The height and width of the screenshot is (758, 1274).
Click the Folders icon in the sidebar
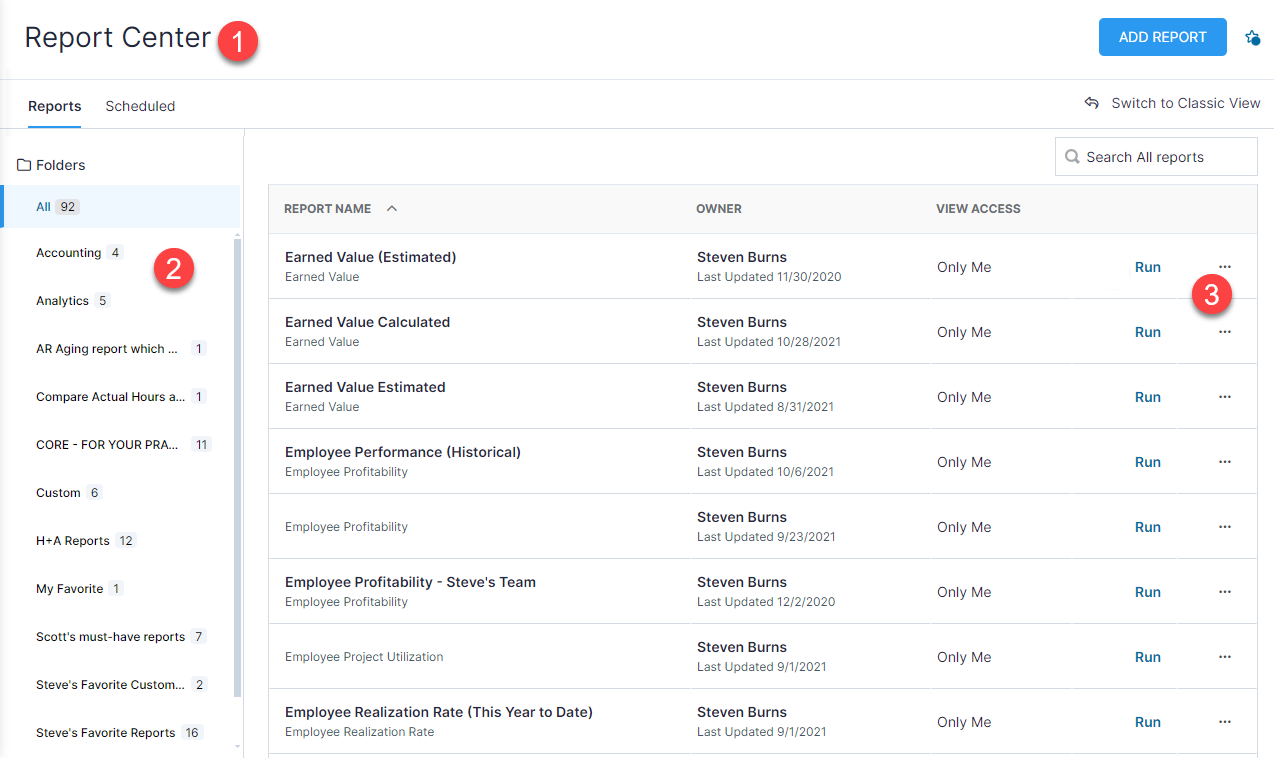pyautogui.click(x=24, y=165)
